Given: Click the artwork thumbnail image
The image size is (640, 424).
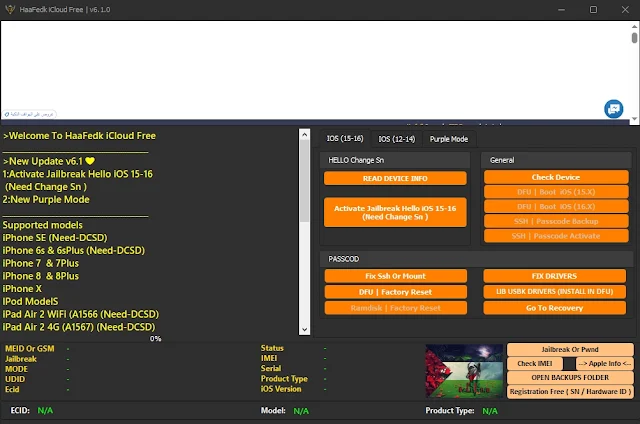Looking at the screenshot, I should point(464,371).
